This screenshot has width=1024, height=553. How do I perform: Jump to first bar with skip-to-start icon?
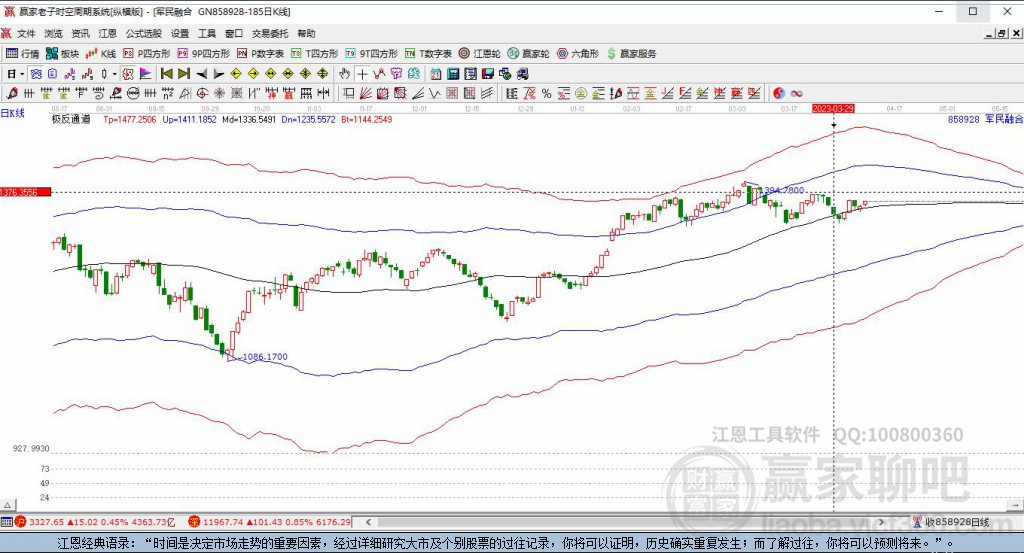pos(167,74)
